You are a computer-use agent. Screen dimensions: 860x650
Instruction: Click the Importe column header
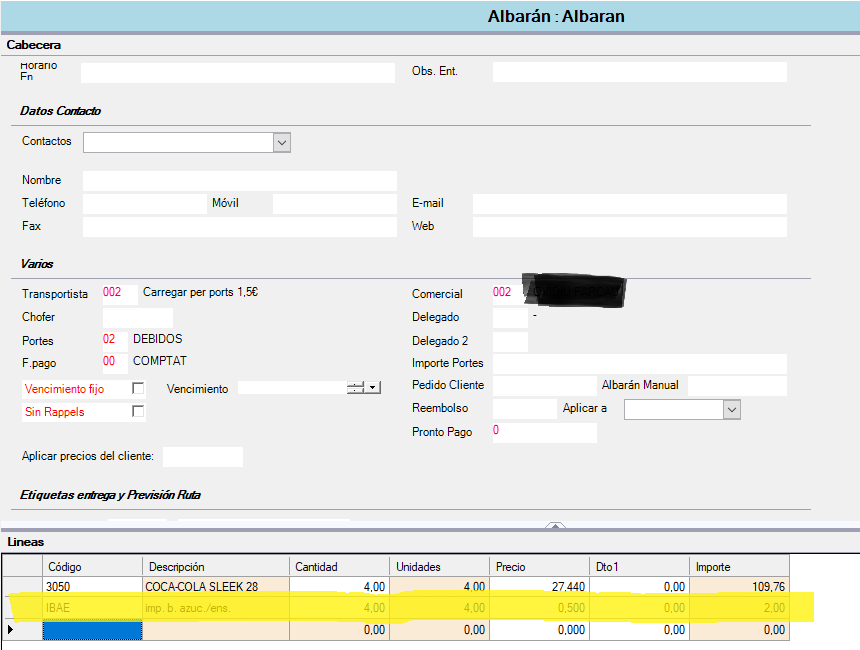click(739, 566)
